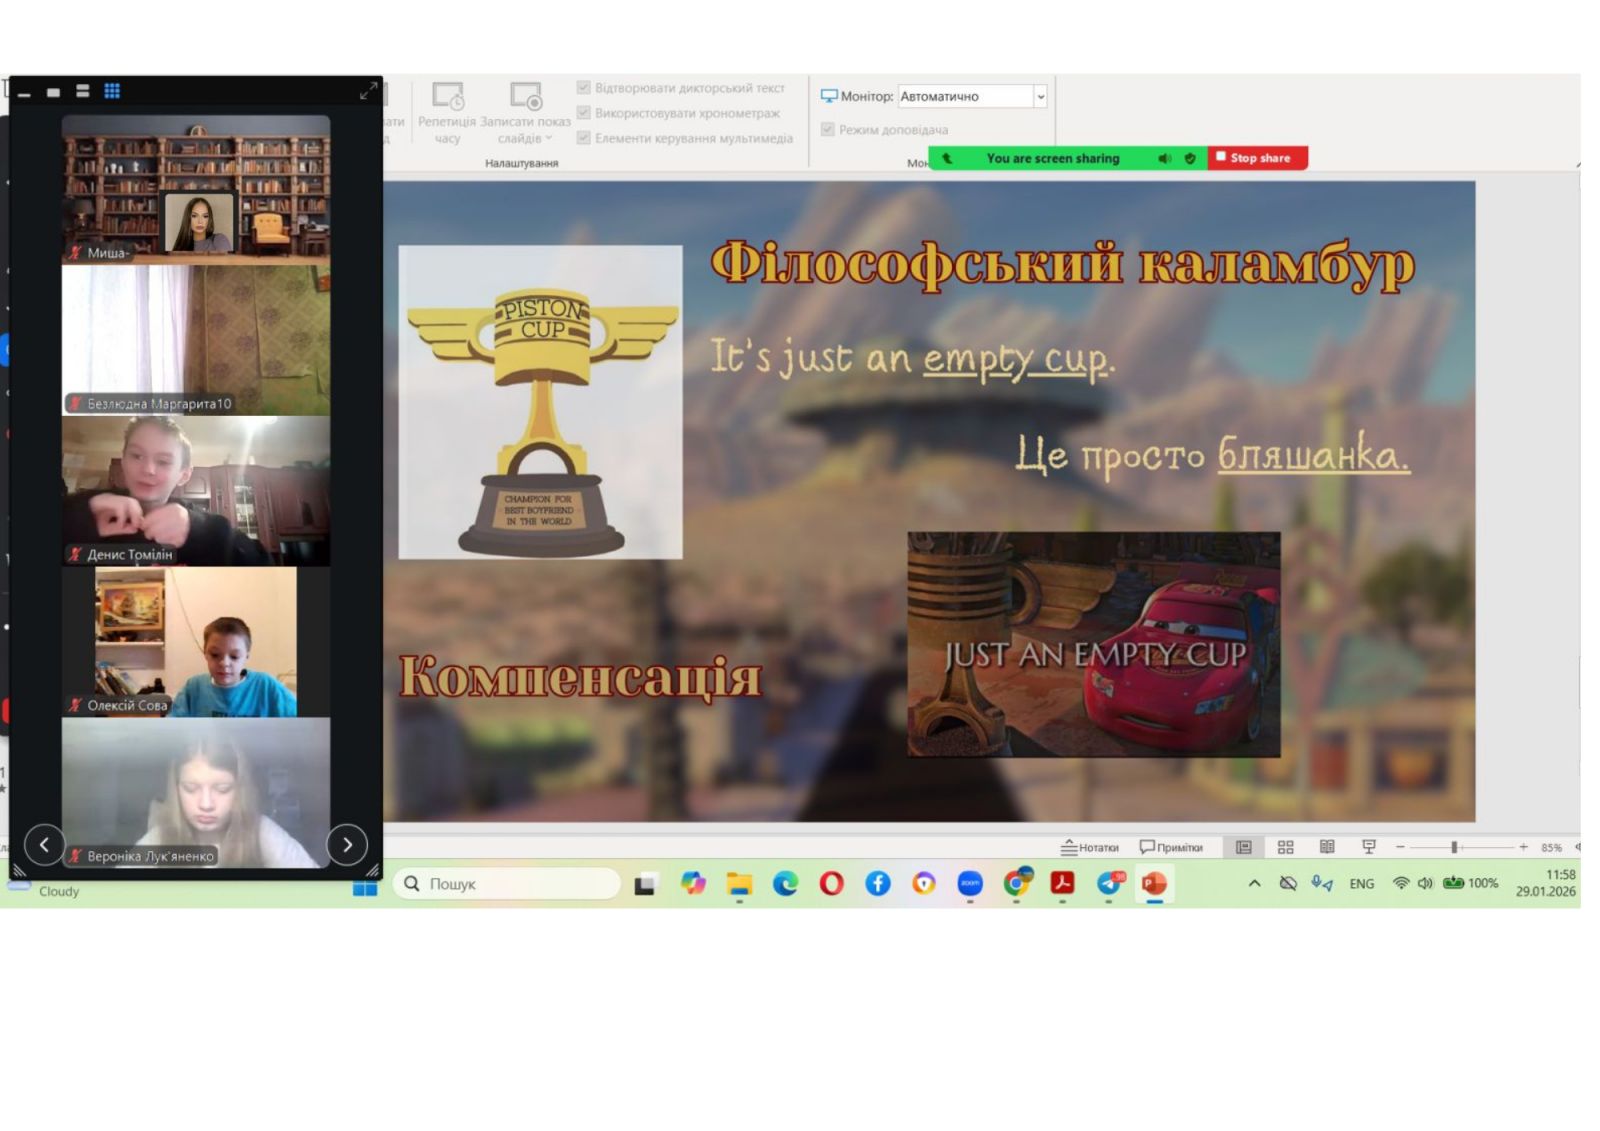This screenshot has height=1131, width=1600.
Task: Toggle 'Елементи керування мультимедіа' checkbox
Action: (x=584, y=138)
